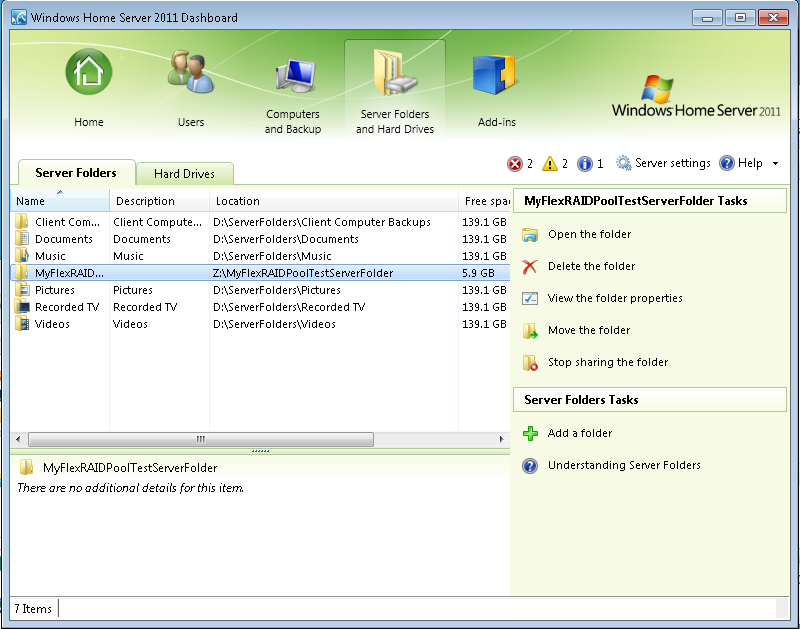Open Server settings text link
Image resolution: width=800 pixels, height=629 pixels.
672,163
